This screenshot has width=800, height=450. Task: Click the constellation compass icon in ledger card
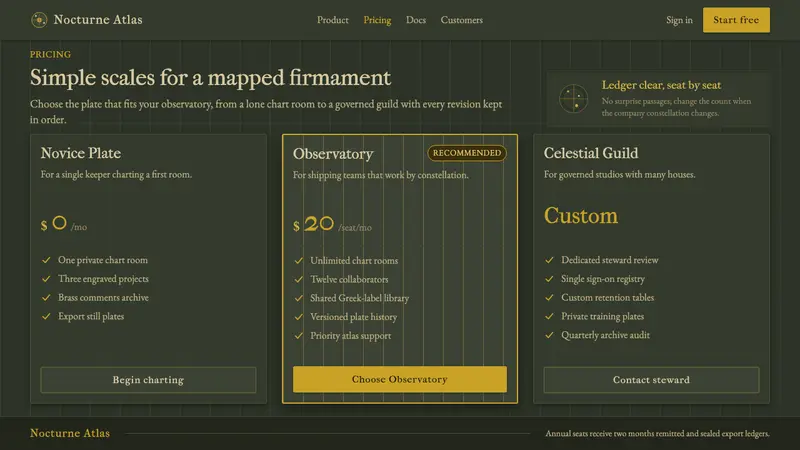tap(573, 98)
